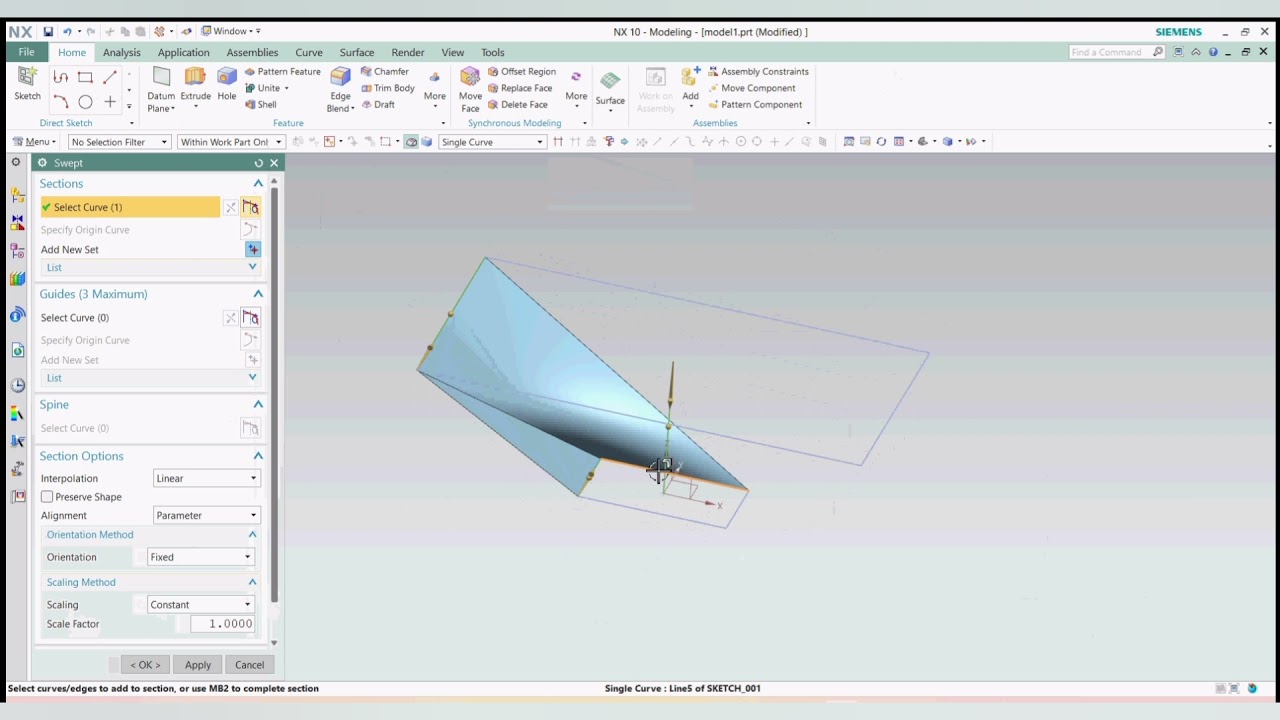Open Assembly Constraints
1280x720 pixels.
coord(758,71)
